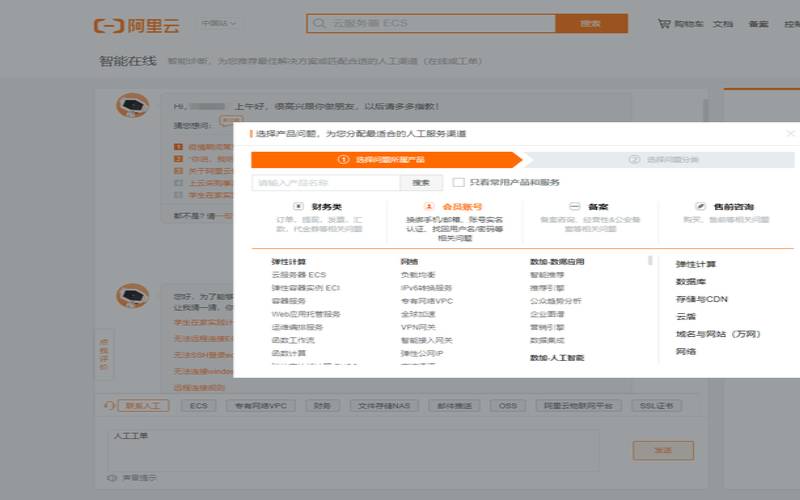Choose IPv6转换服务 product
Viewport: 800px width, 500px height.
coord(426,288)
